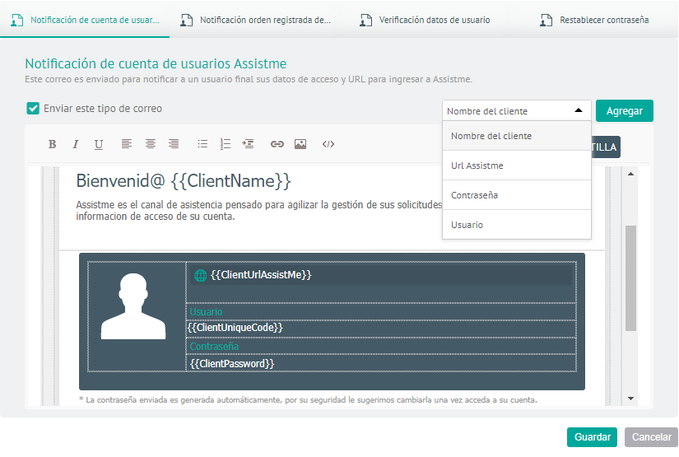The height and width of the screenshot is (457, 679).
Task: Select 'Contraseña' option in dropdown list
Action: (517, 195)
